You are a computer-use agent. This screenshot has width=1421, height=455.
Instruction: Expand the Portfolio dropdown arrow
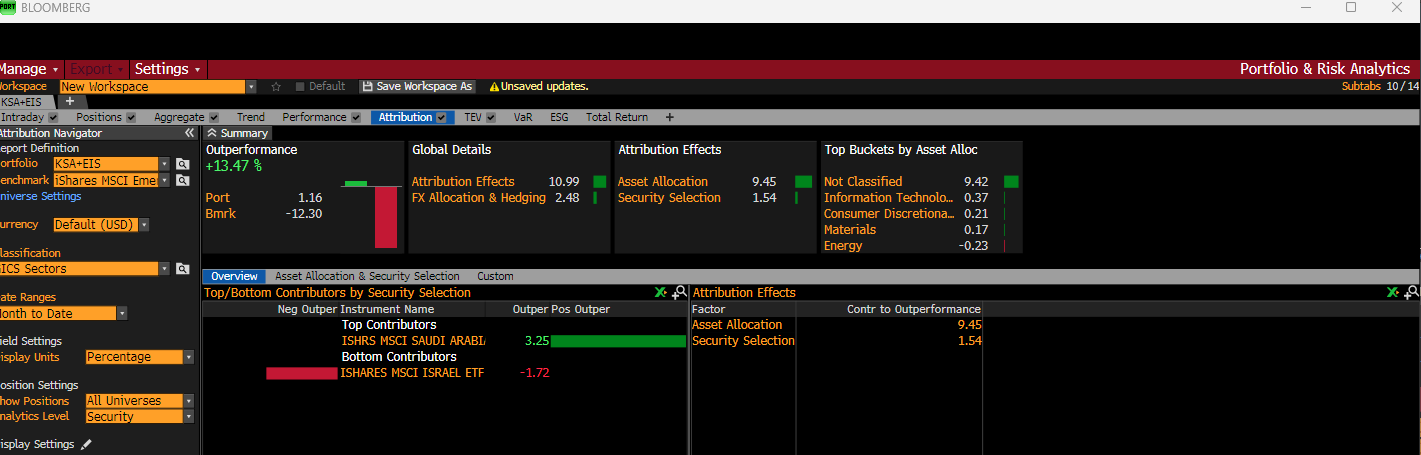click(165, 164)
